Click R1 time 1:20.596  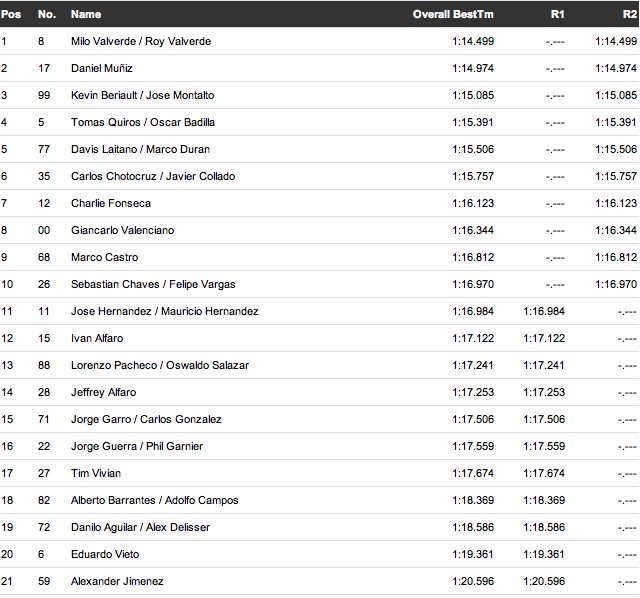pyautogui.click(x=544, y=581)
